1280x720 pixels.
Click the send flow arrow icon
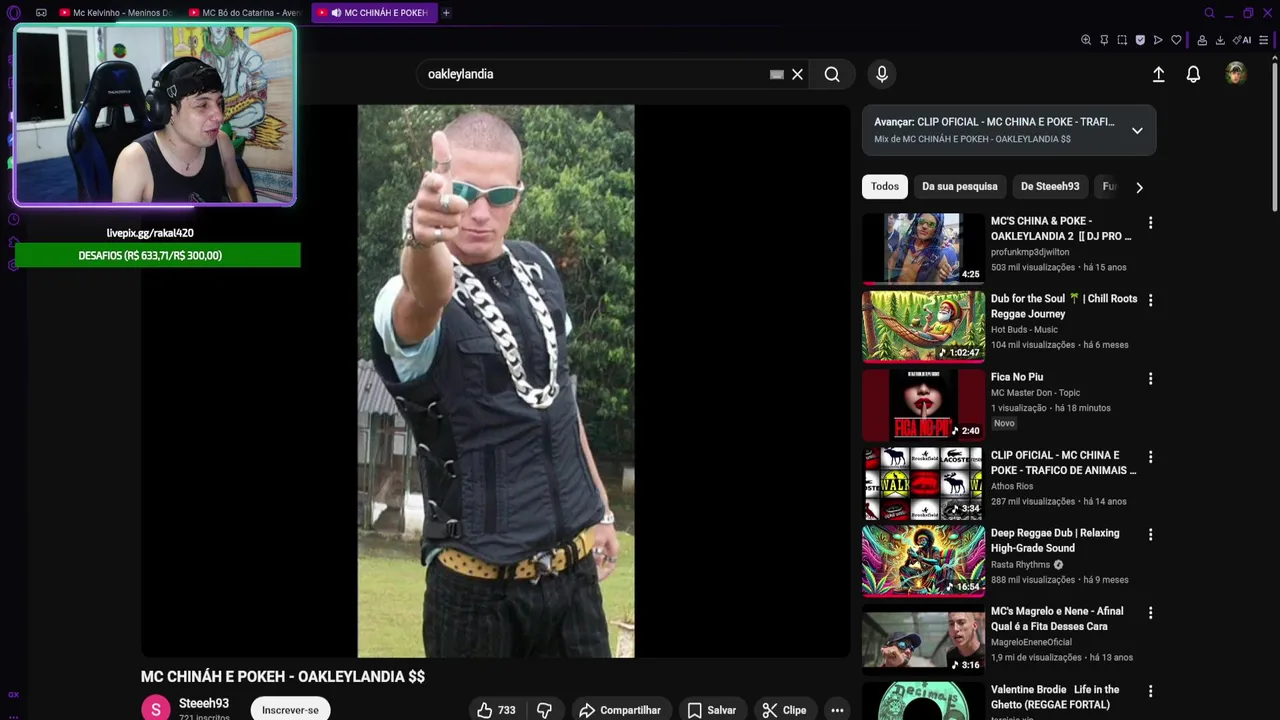point(1158,40)
